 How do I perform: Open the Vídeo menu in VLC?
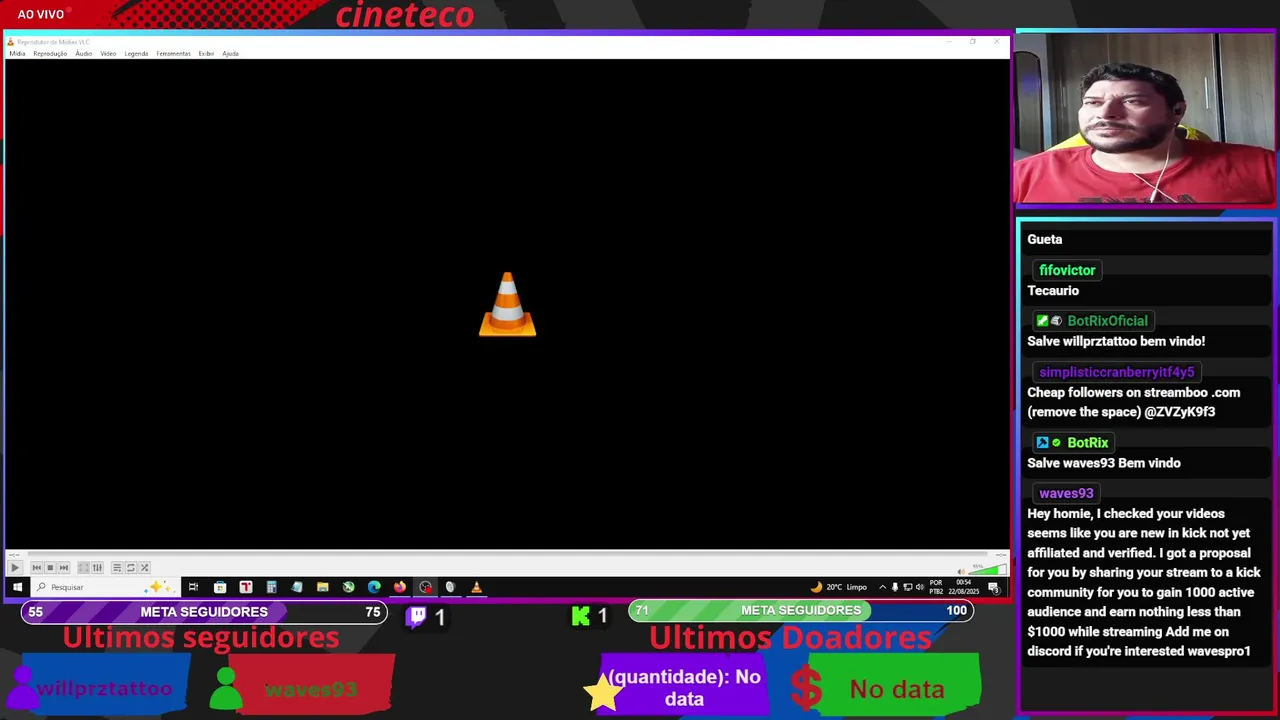(108, 54)
